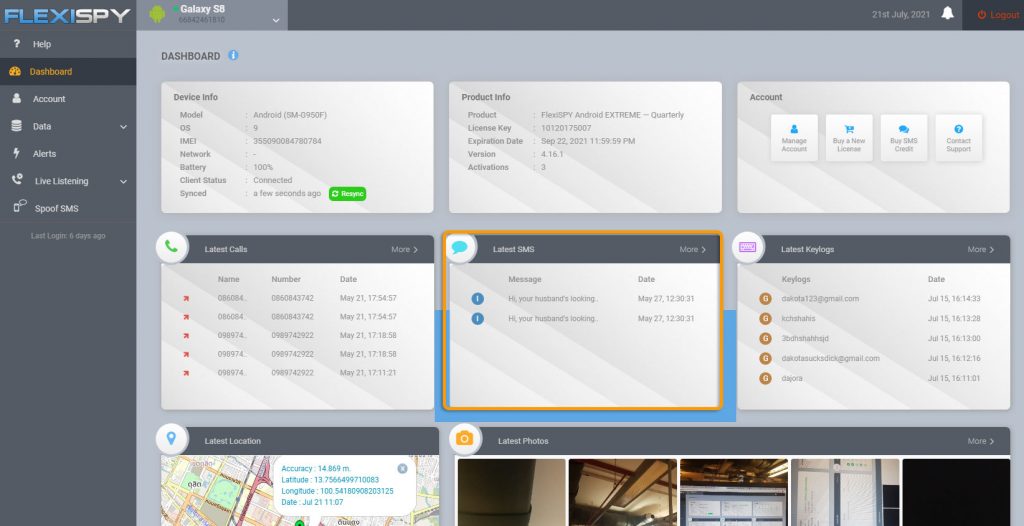Expand the Live Listening menu chevron
The width and height of the screenshot is (1024, 526).
tap(123, 182)
